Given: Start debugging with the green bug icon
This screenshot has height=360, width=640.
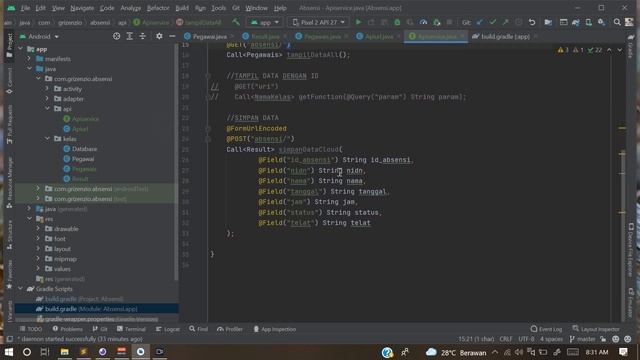Looking at the screenshot, I should point(397,22).
